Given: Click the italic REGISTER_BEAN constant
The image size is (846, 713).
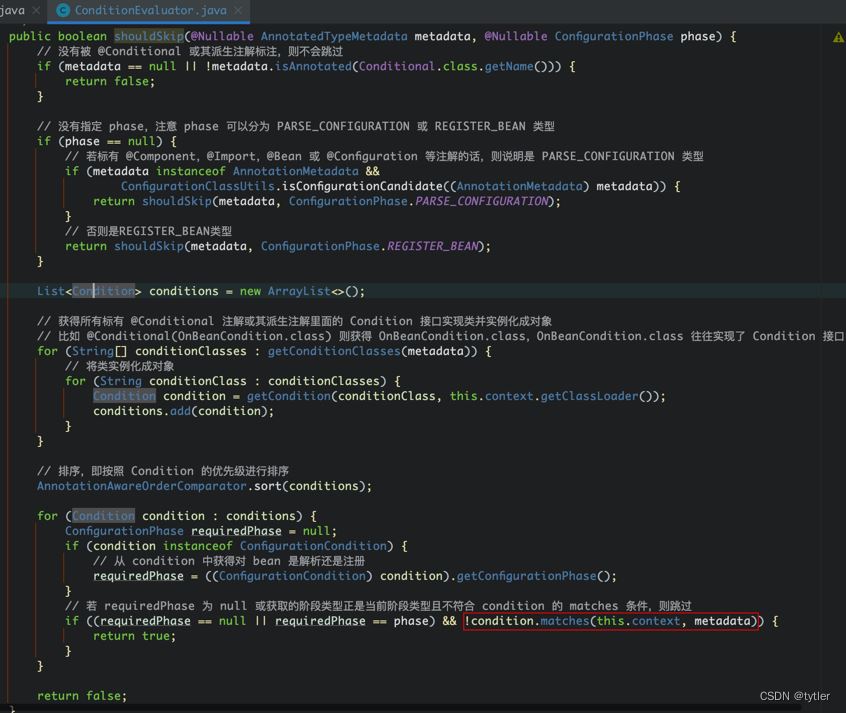Looking at the screenshot, I should (433, 246).
